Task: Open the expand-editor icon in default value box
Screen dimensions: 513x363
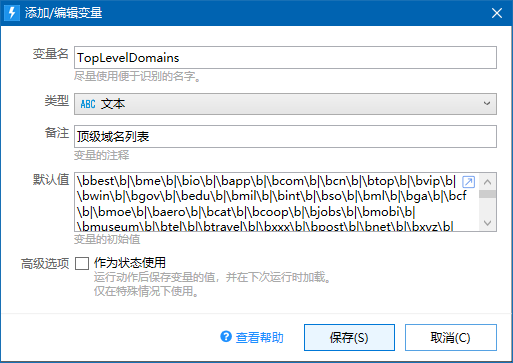Action: tap(468, 182)
